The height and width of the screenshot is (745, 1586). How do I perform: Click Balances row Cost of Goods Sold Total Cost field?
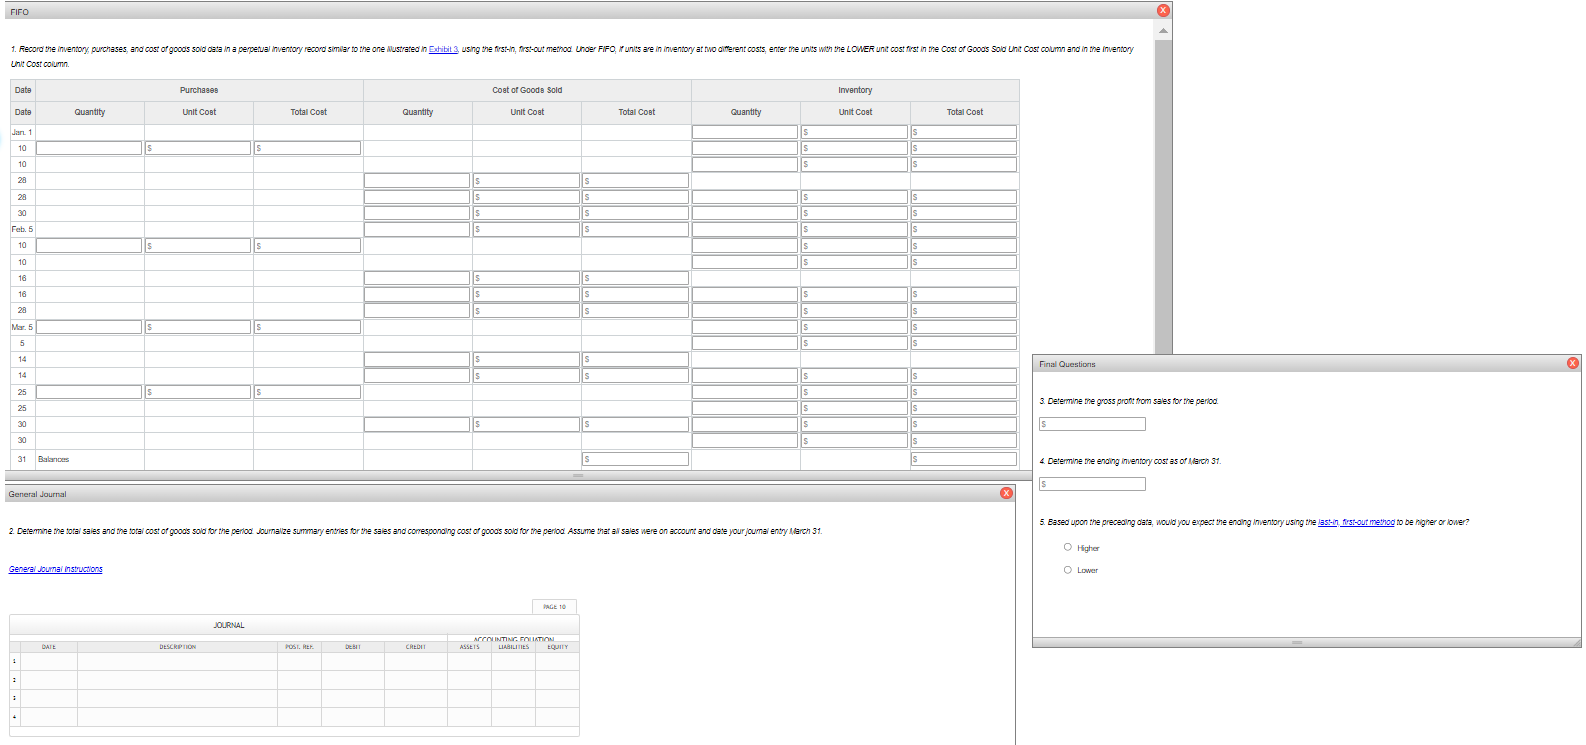pos(636,459)
